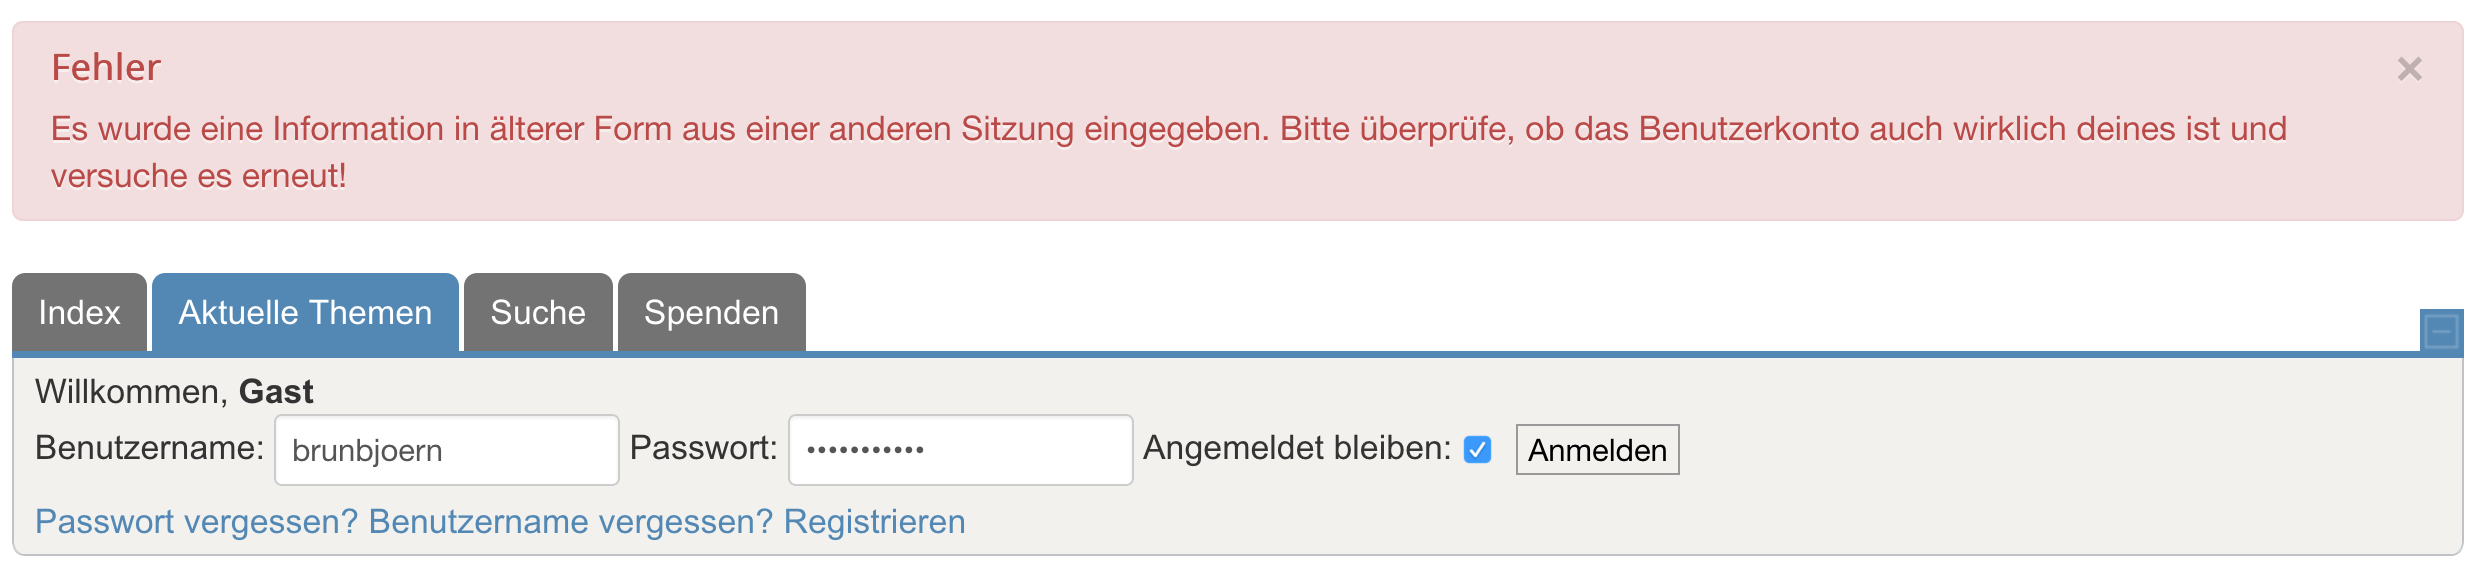
Task: Click the Fehler heading in the alert
Action: pos(106,68)
